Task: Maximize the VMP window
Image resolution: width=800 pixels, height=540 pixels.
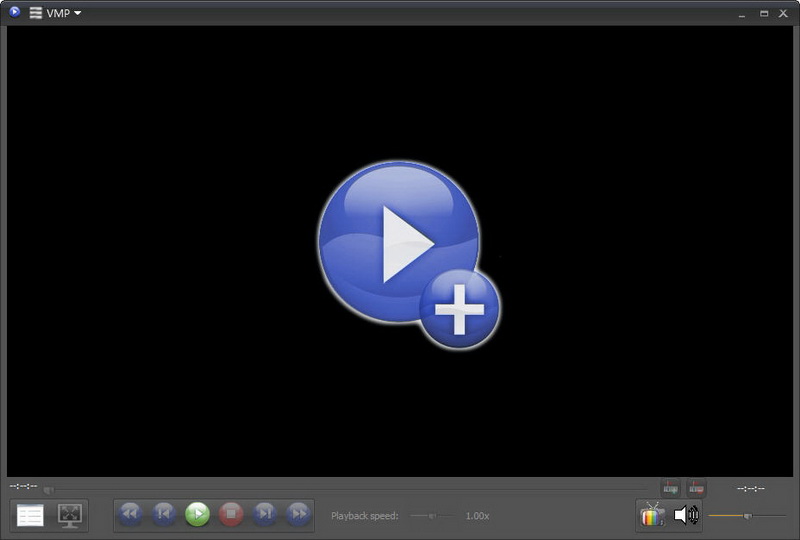Action: coord(764,14)
